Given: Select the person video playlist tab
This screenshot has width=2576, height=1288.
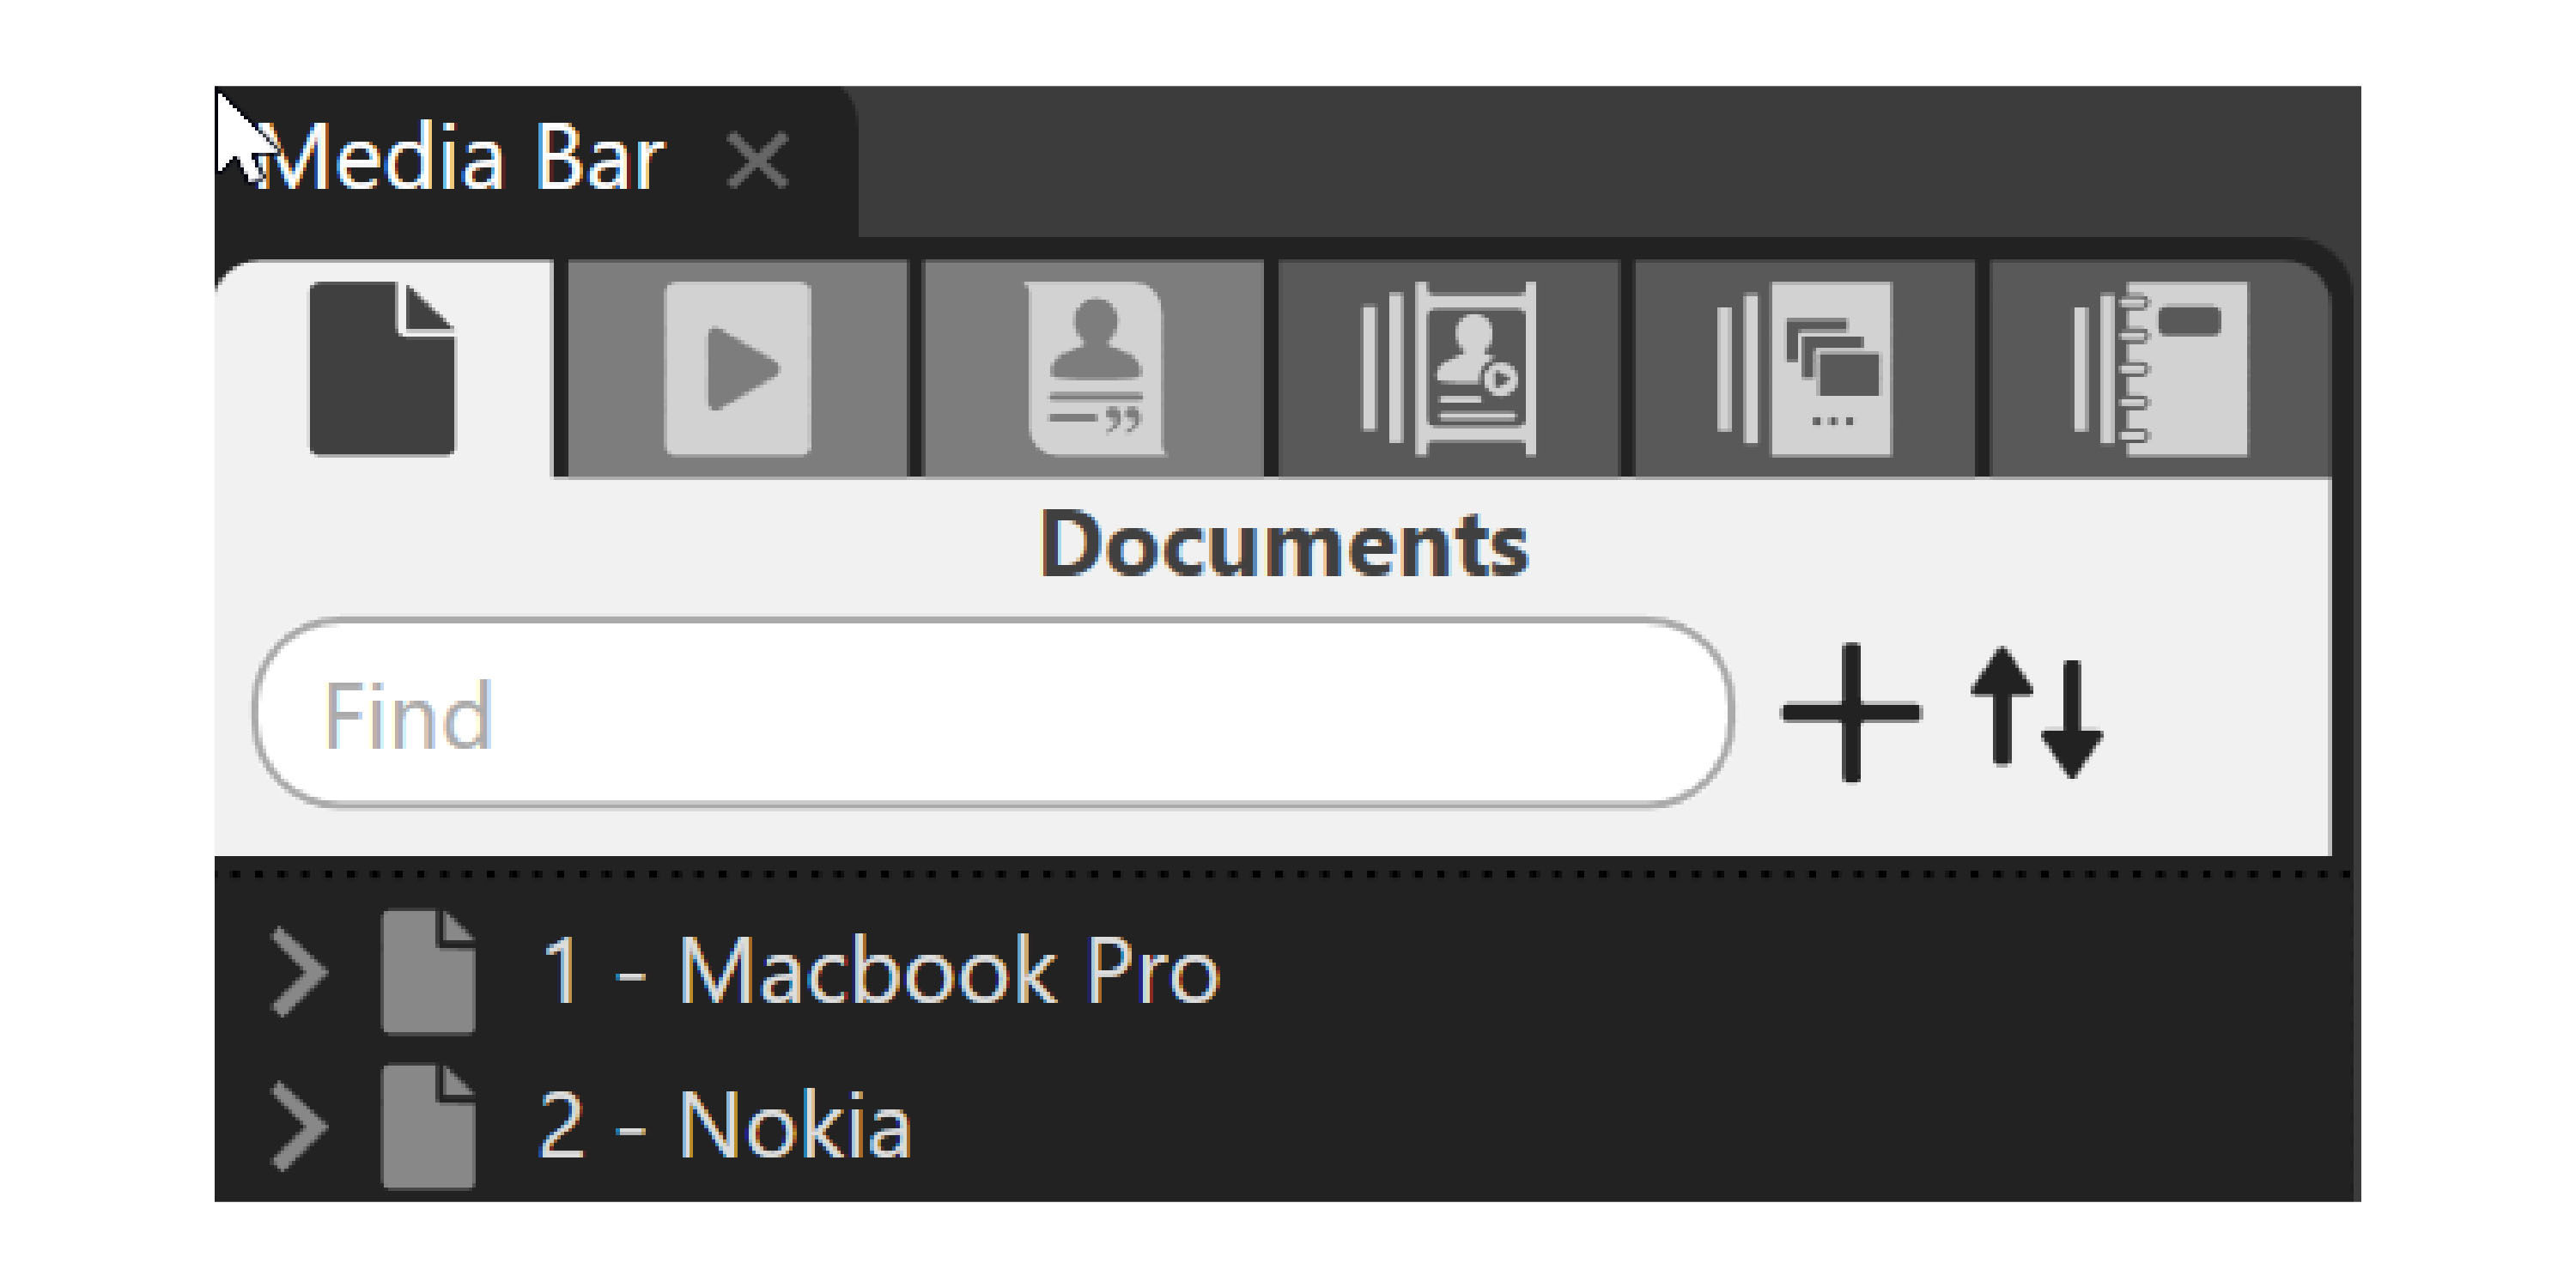Looking at the screenshot, I should 1449,369.
